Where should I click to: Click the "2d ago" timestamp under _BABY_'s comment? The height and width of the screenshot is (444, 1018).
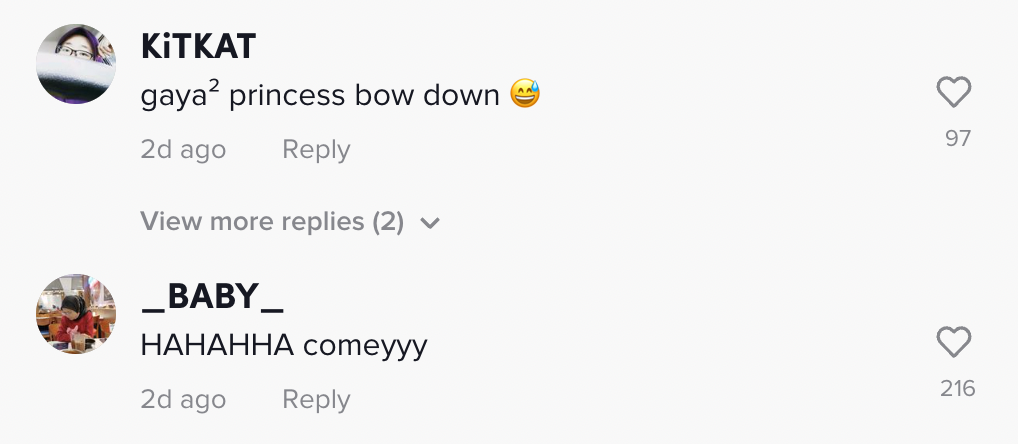coord(183,400)
